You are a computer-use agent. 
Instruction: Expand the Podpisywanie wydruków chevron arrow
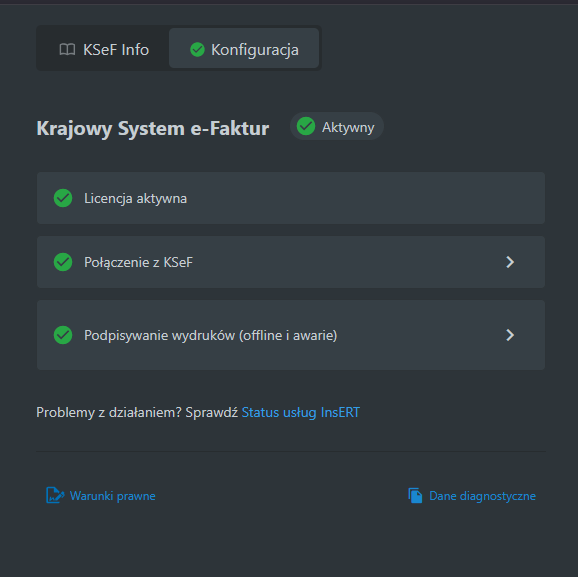pyautogui.click(x=510, y=335)
